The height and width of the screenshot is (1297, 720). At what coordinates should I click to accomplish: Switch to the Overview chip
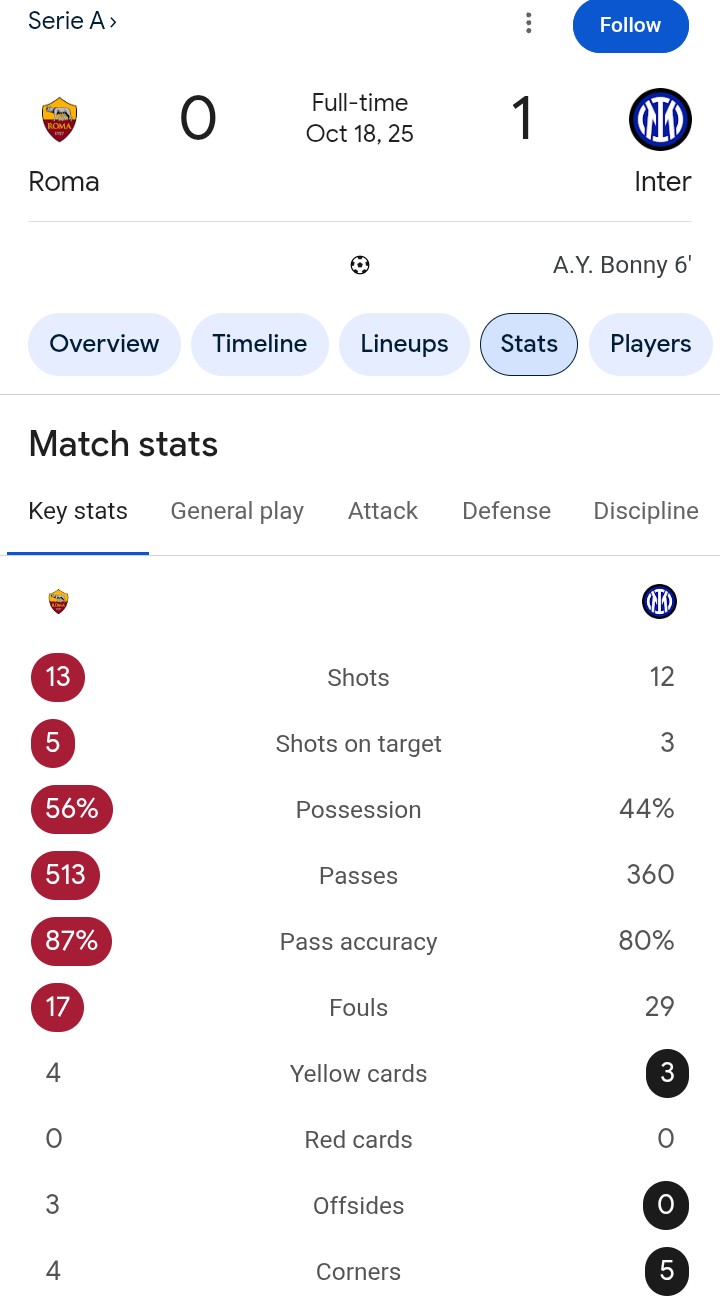click(x=104, y=344)
